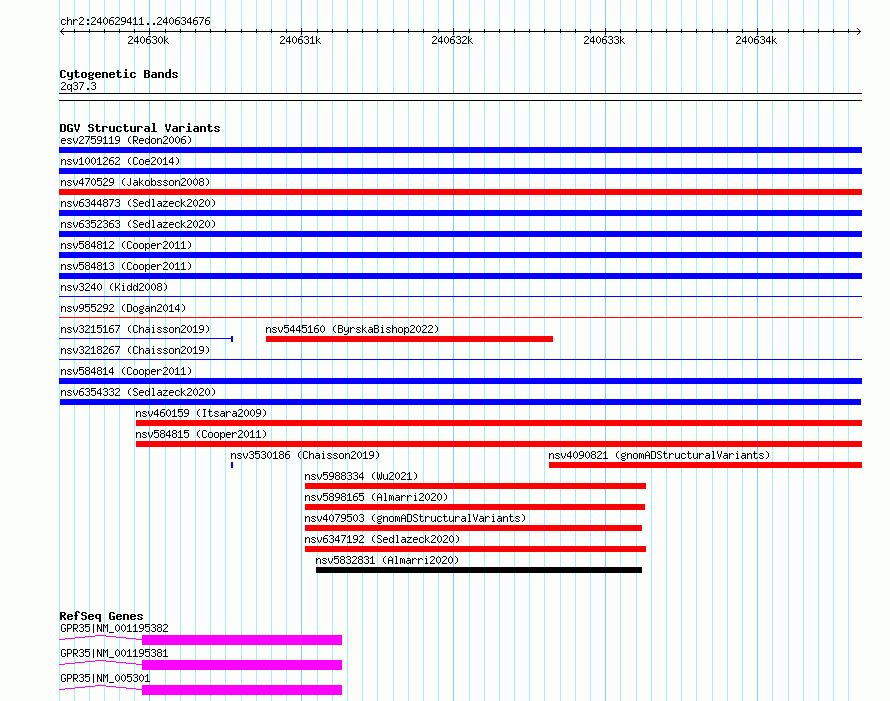Click the nsv584813 (Cooper2011) label
890x701 pixels.
126,266
